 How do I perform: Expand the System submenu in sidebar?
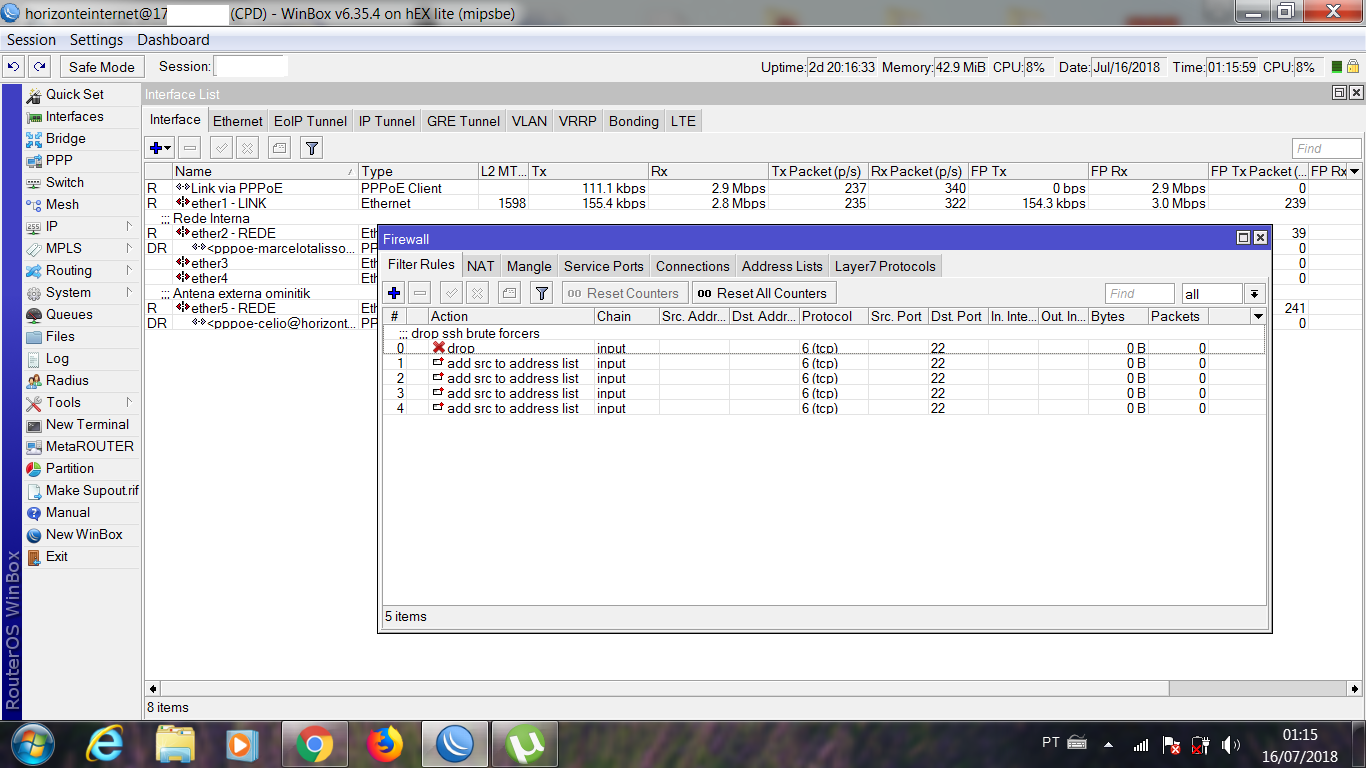(x=129, y=292)
